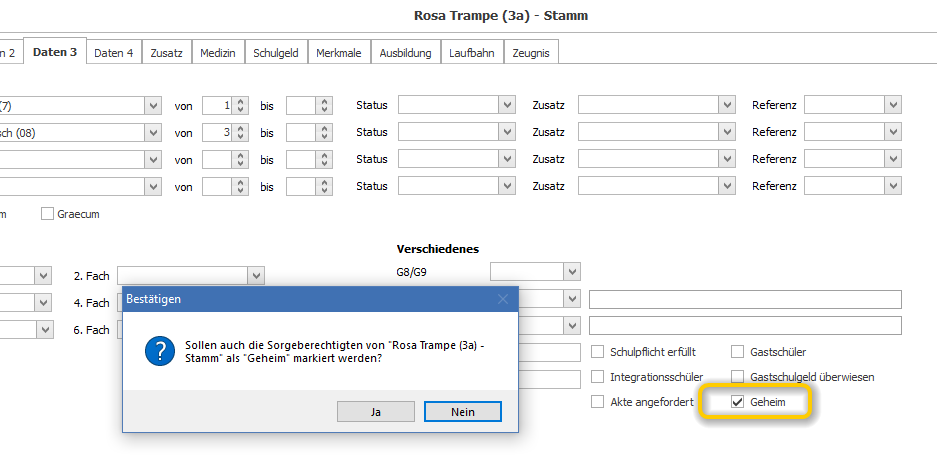Enable the Gastschüler checkbox
The image size is (937, 471).
737,351
